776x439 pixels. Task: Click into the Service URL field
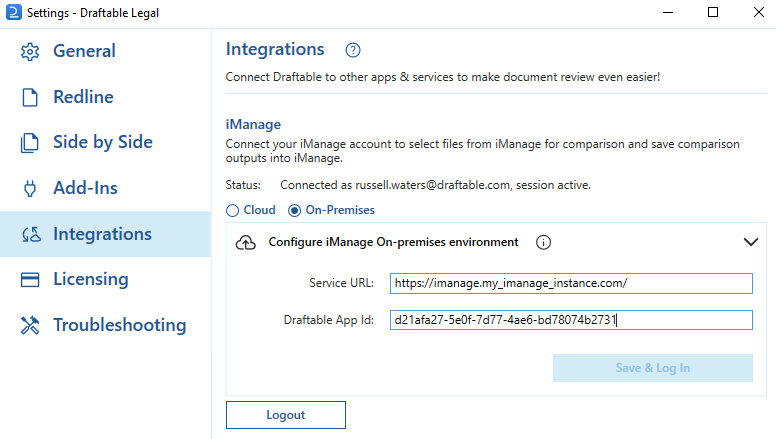click(x=571, y=283)
